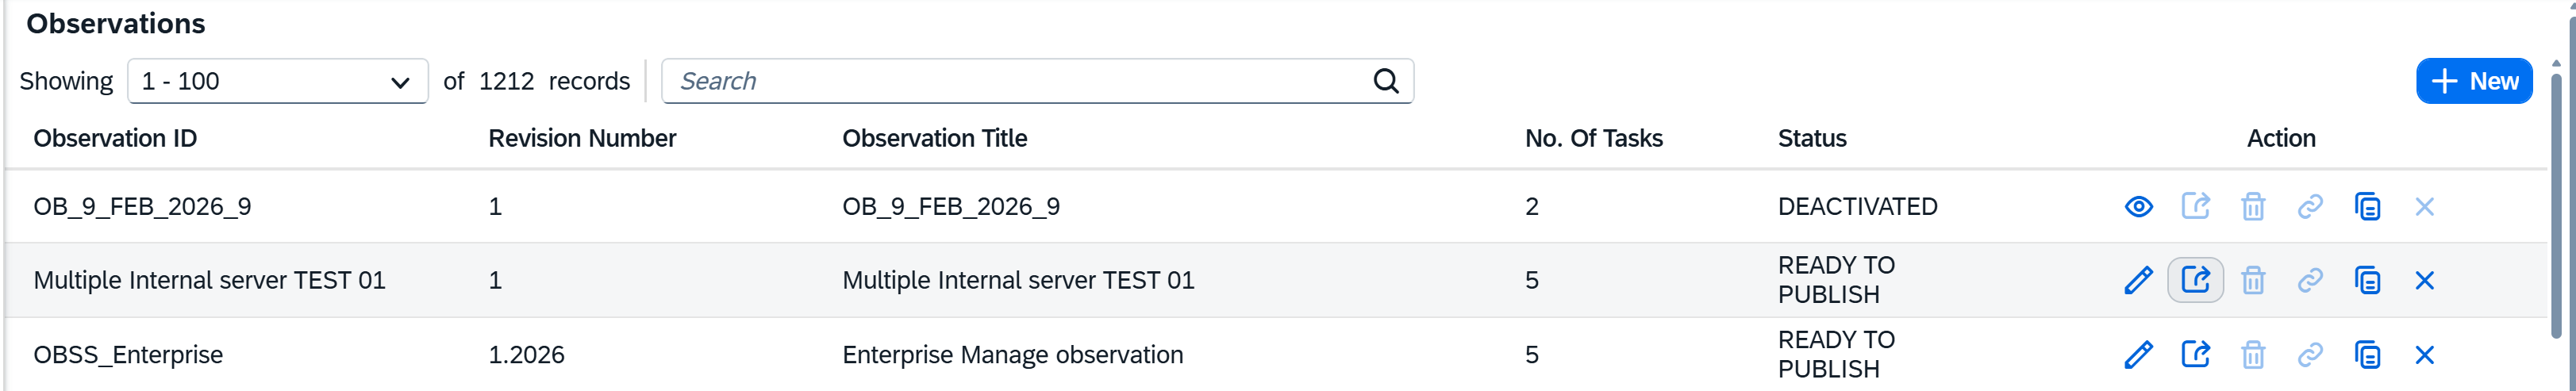This screenshot has width=2576, height=391.
Task: Copy the Multiple Internal server TEST 01 observation
Action: [2367, 281]
